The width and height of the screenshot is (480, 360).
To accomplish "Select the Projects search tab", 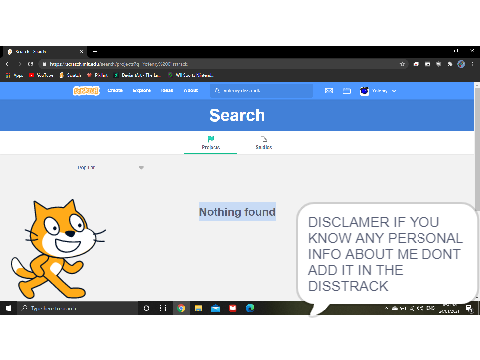I will 211,143.
